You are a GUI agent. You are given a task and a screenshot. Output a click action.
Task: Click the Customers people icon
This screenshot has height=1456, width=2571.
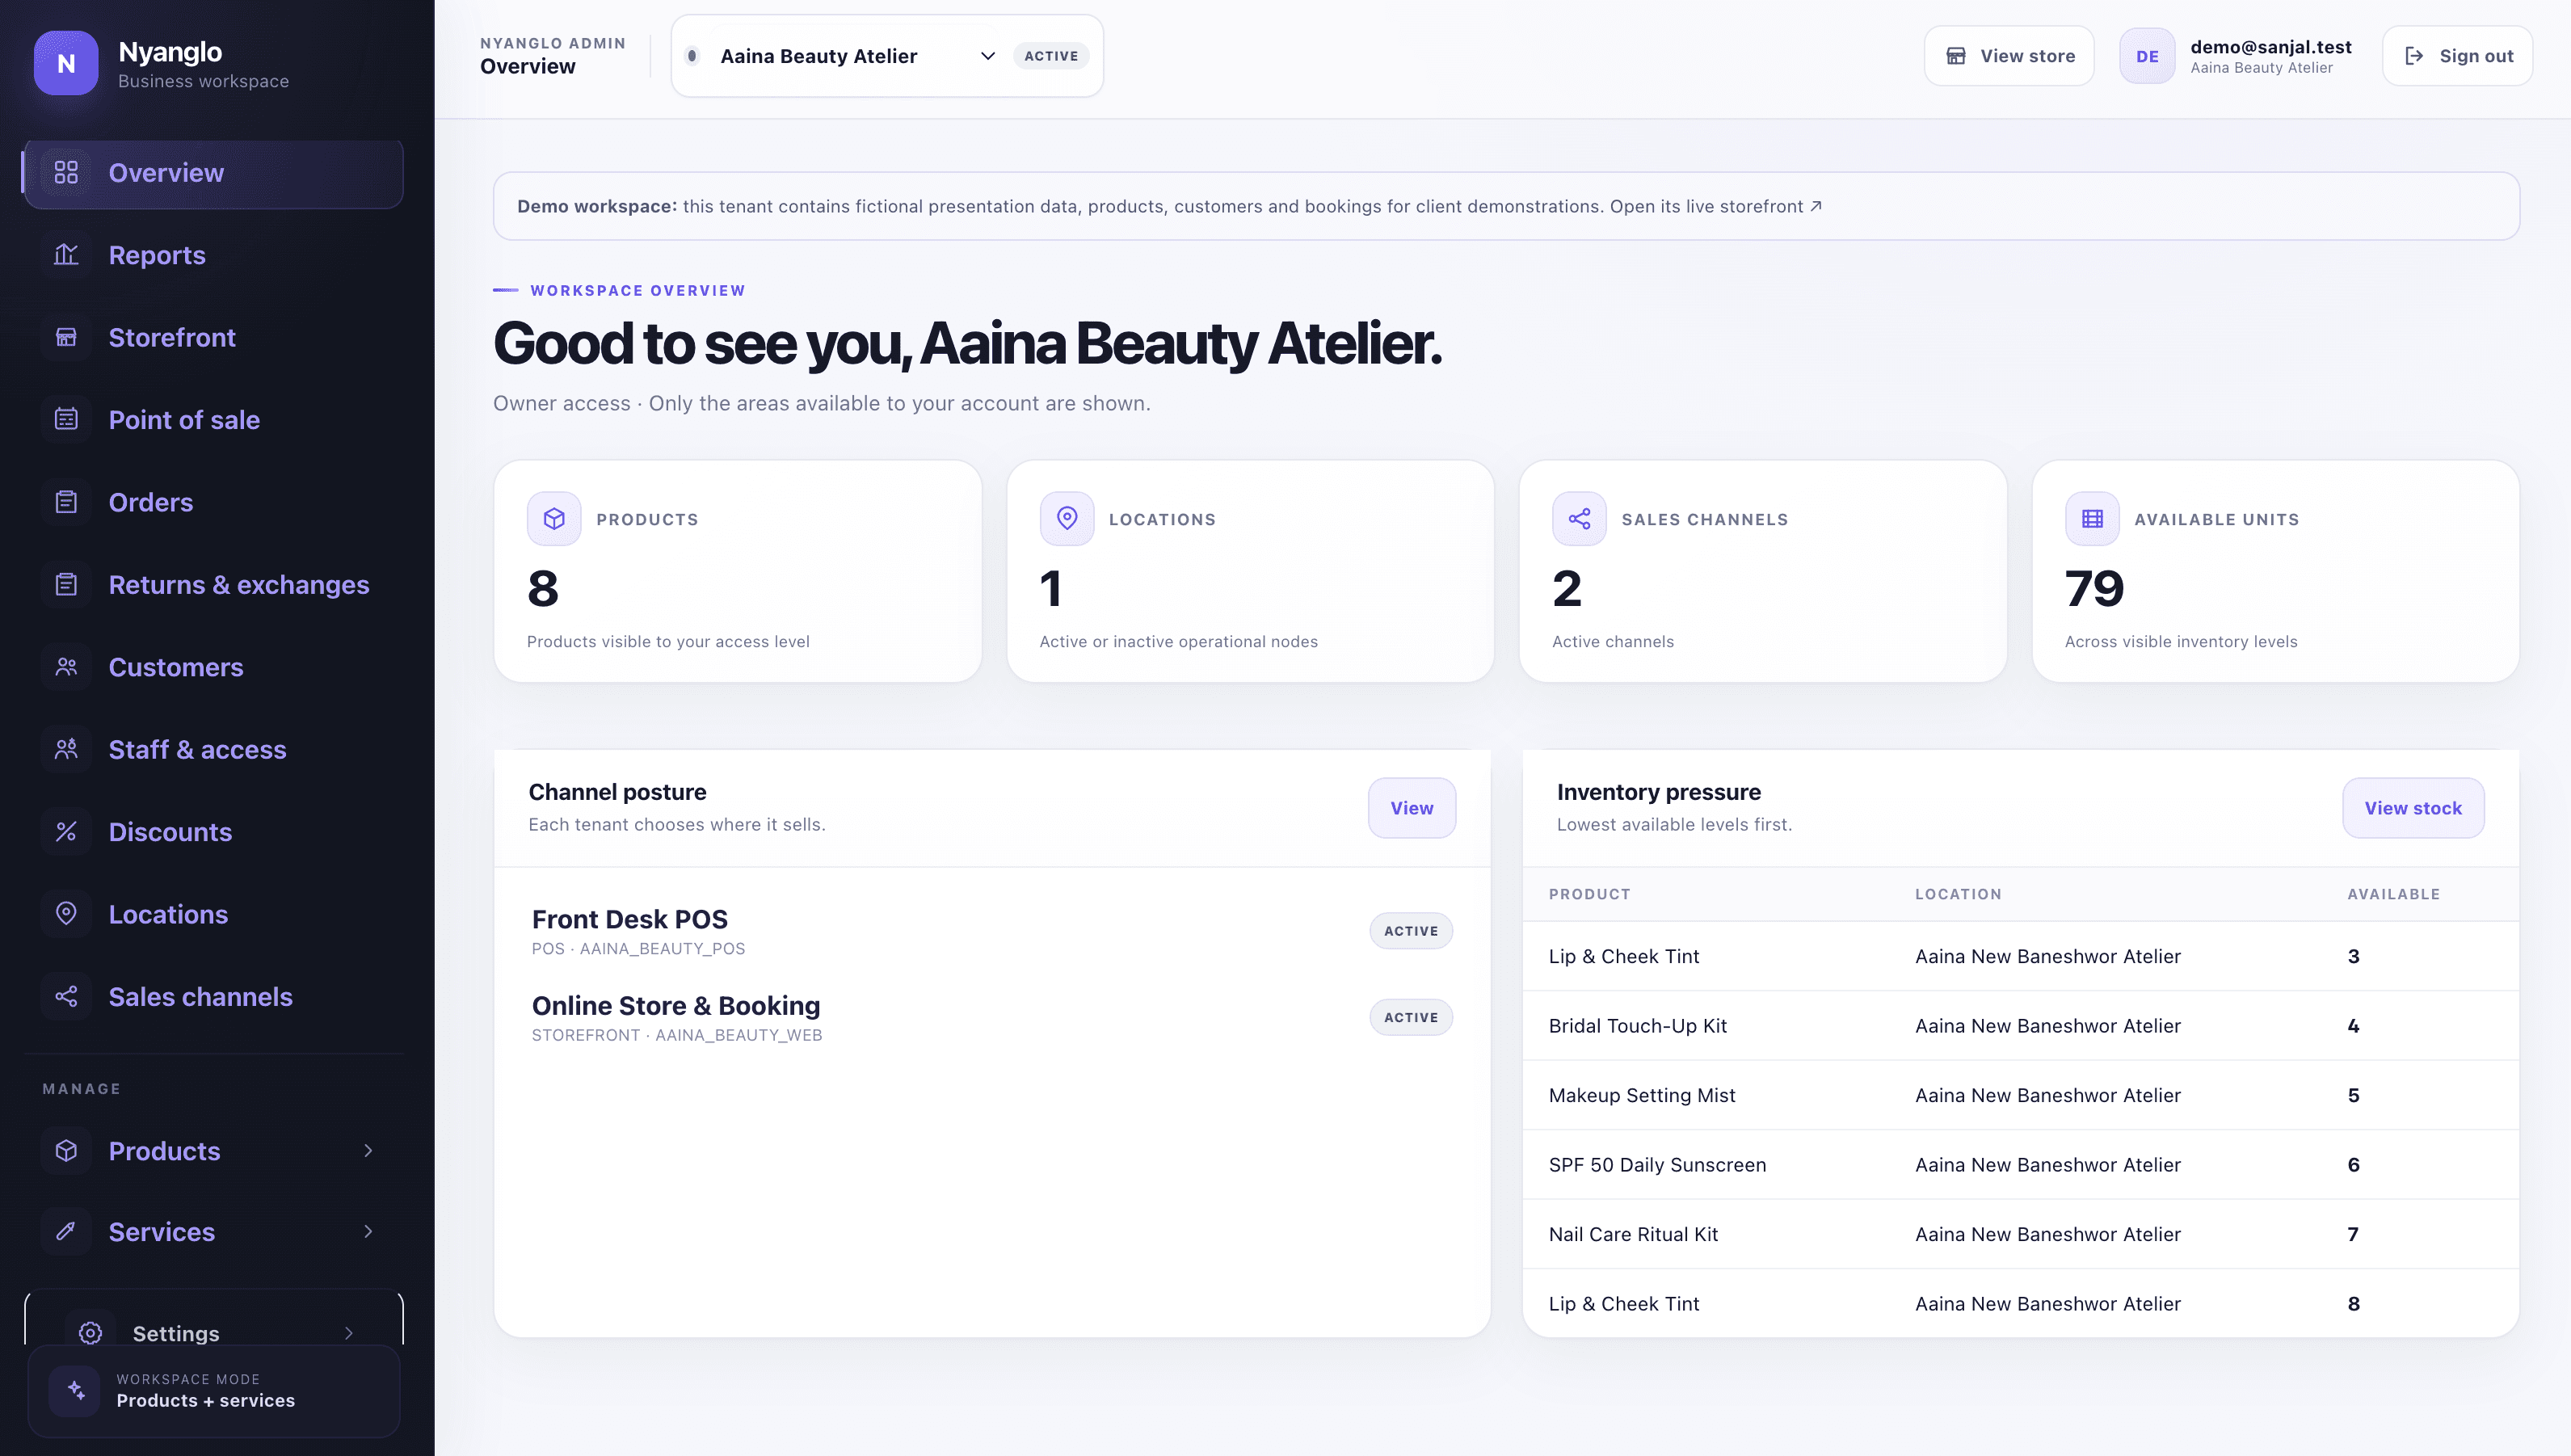coord(66,667)
